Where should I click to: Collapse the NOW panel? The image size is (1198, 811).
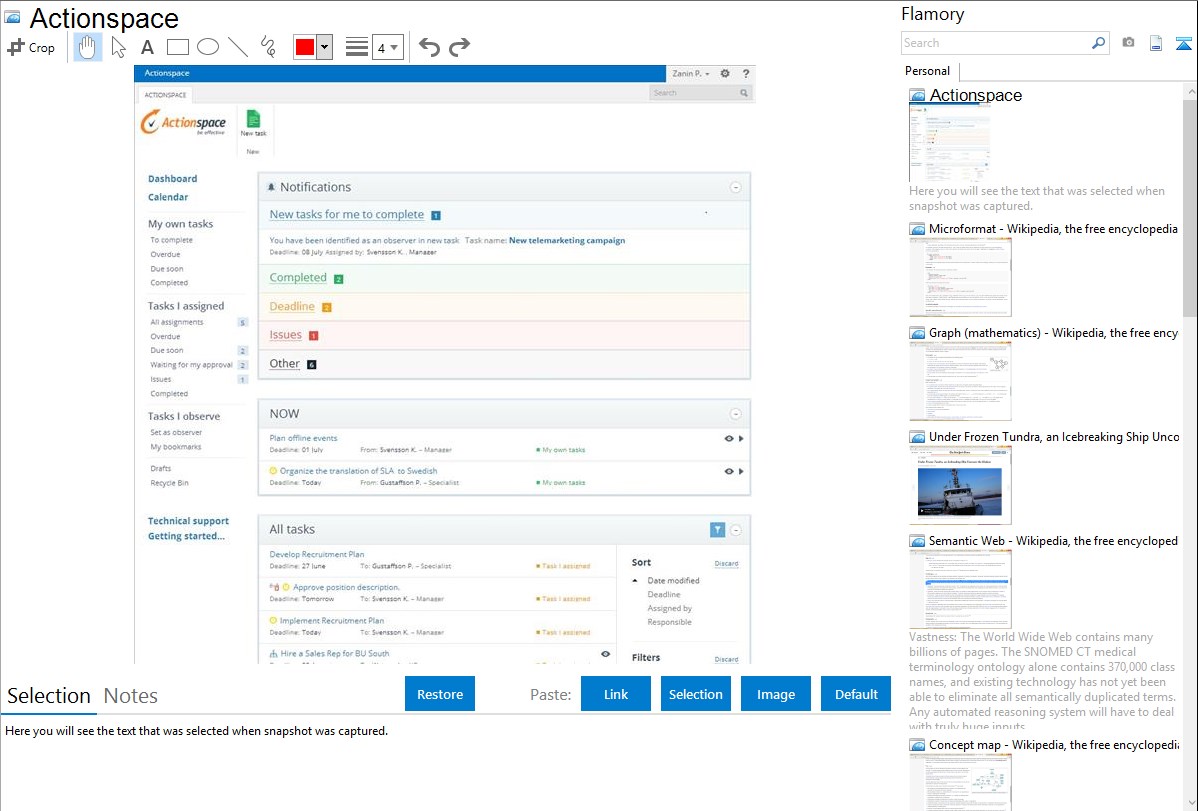point(736,414)
